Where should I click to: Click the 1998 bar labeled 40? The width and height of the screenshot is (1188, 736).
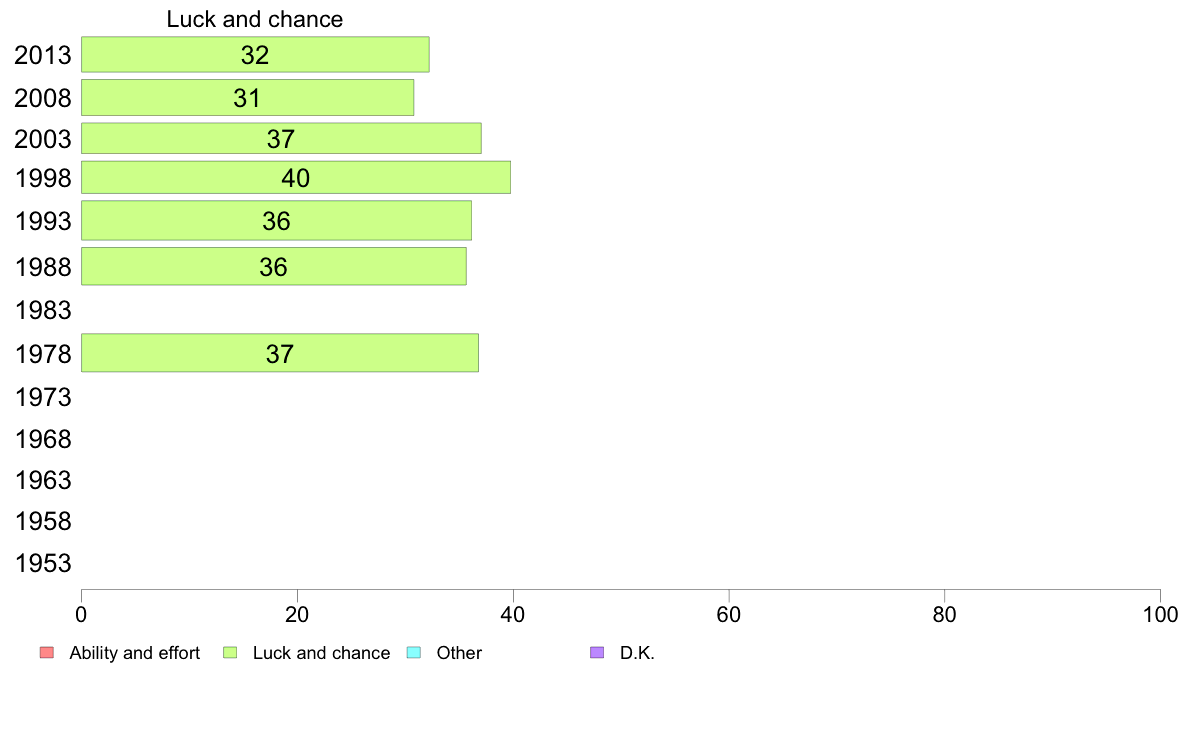coord(295,177)
